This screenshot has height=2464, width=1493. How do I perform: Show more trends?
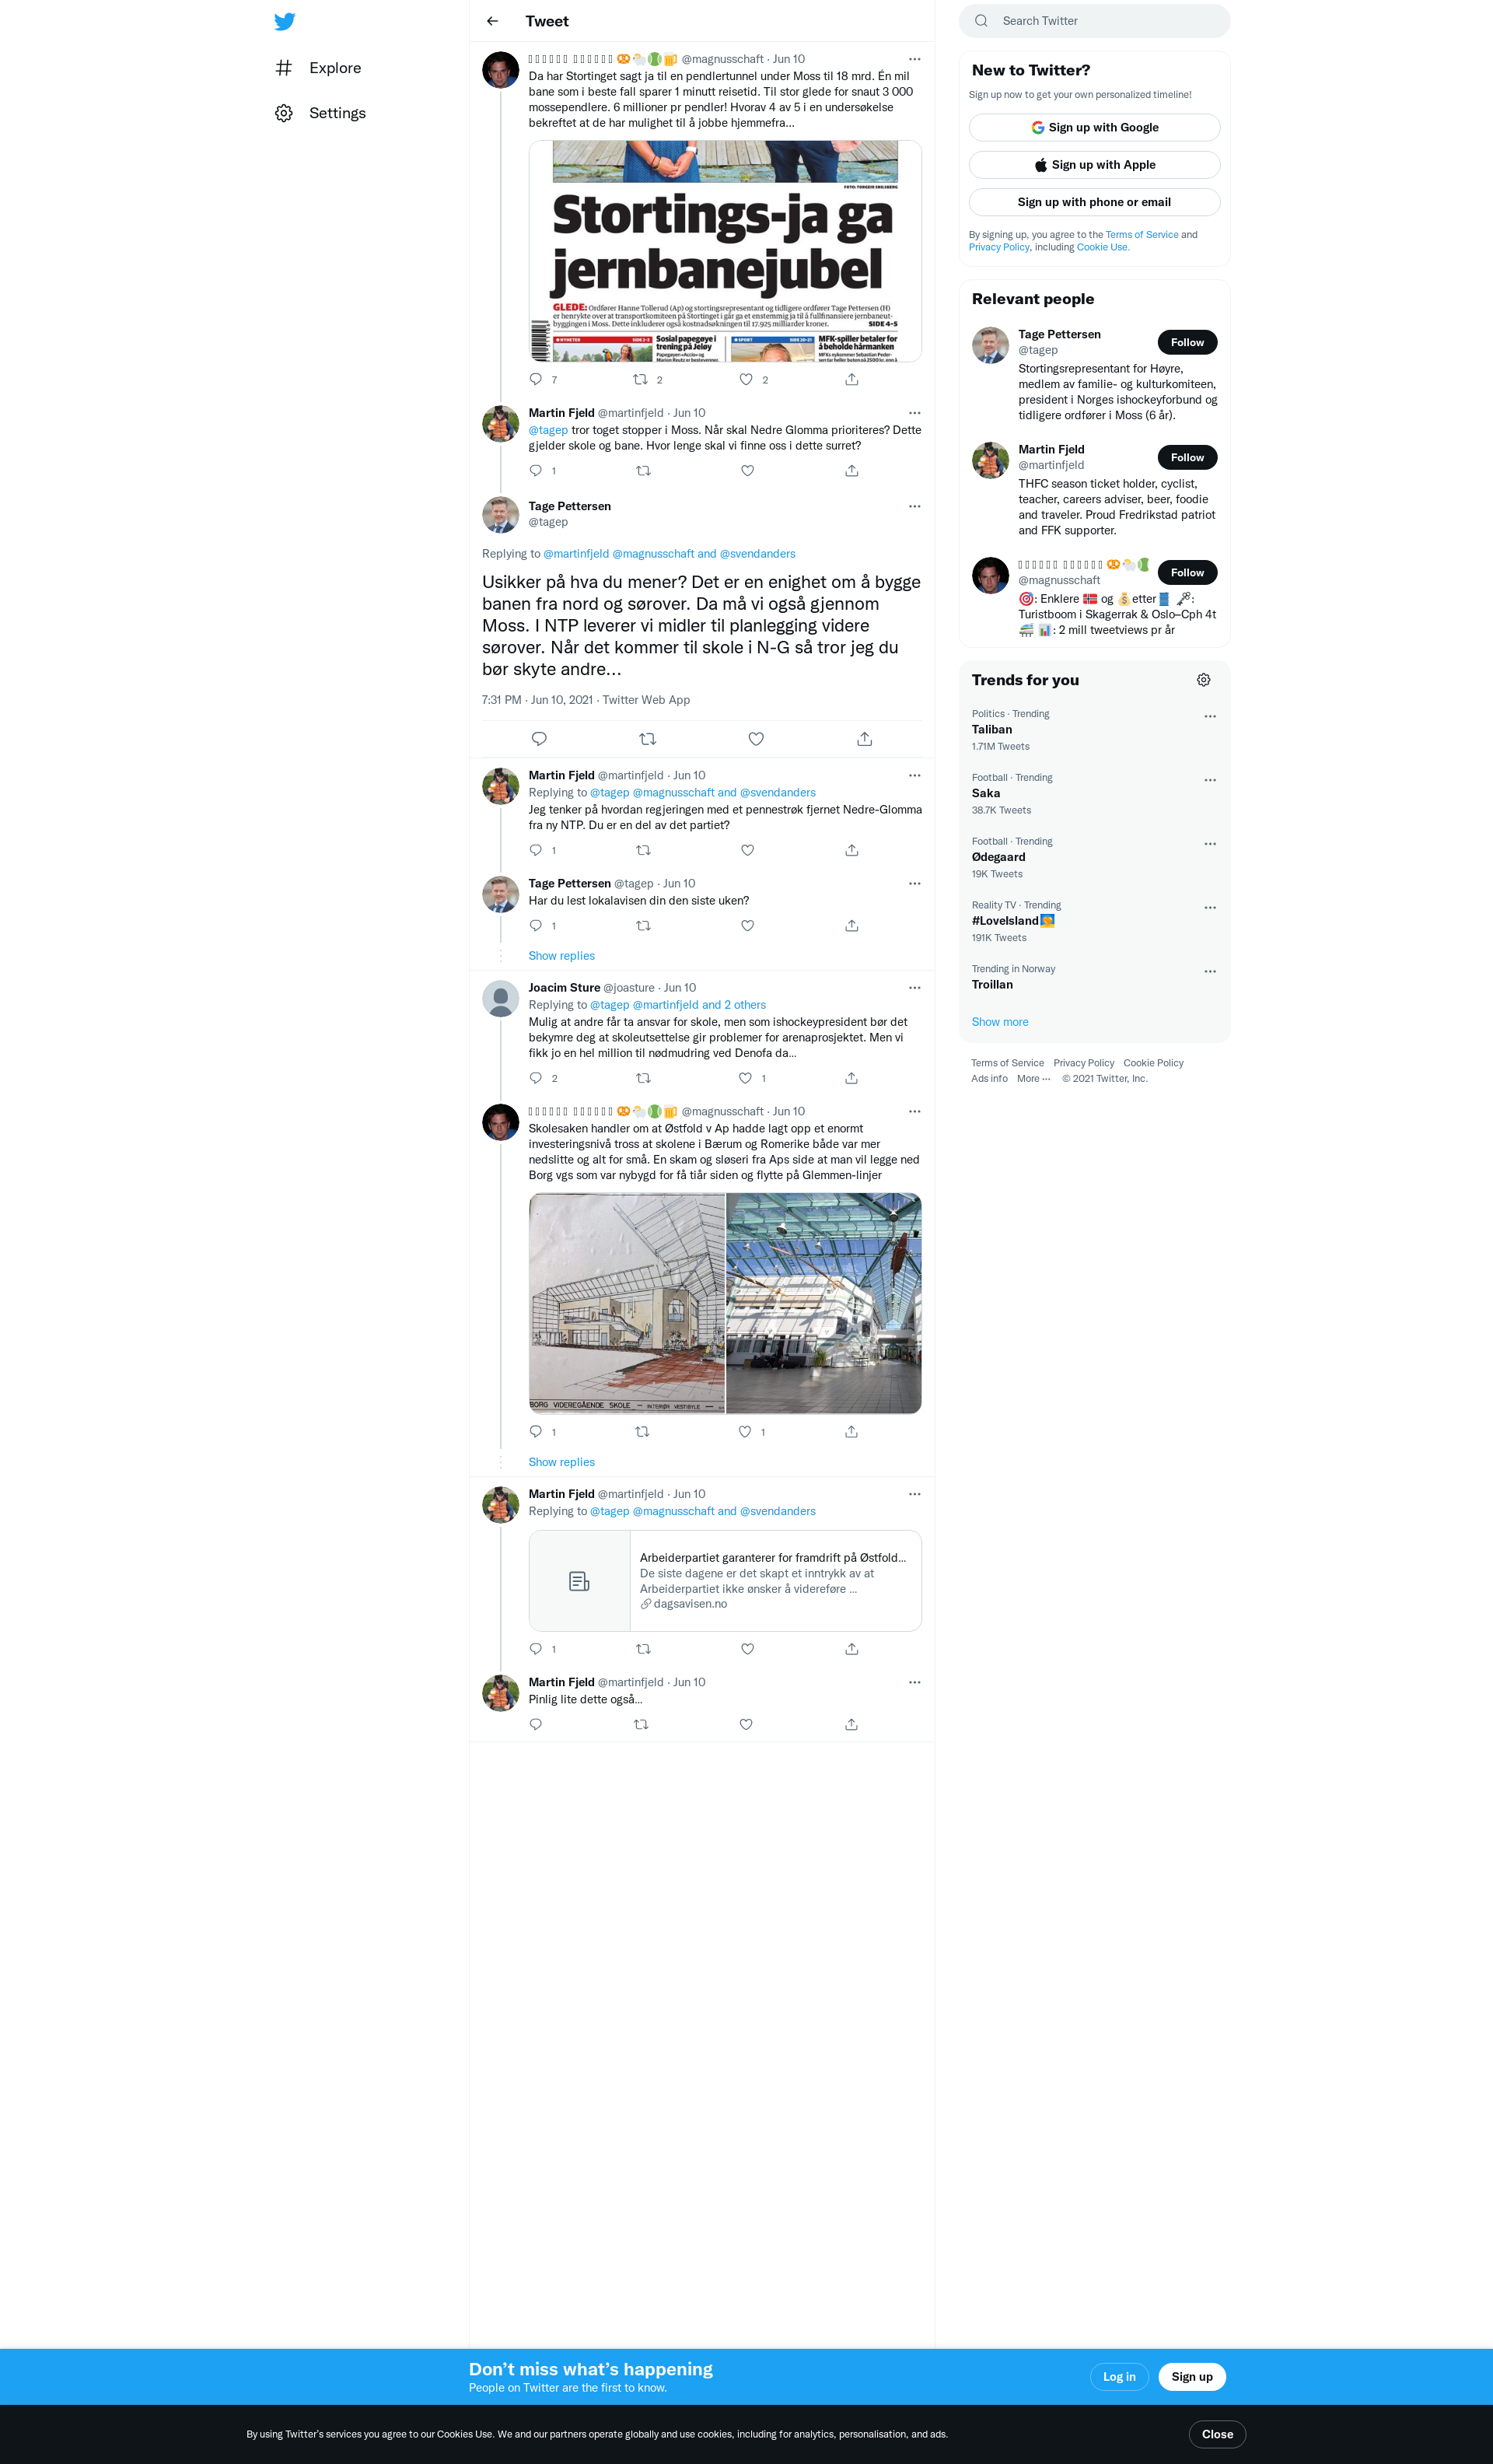(1000, 1022)
